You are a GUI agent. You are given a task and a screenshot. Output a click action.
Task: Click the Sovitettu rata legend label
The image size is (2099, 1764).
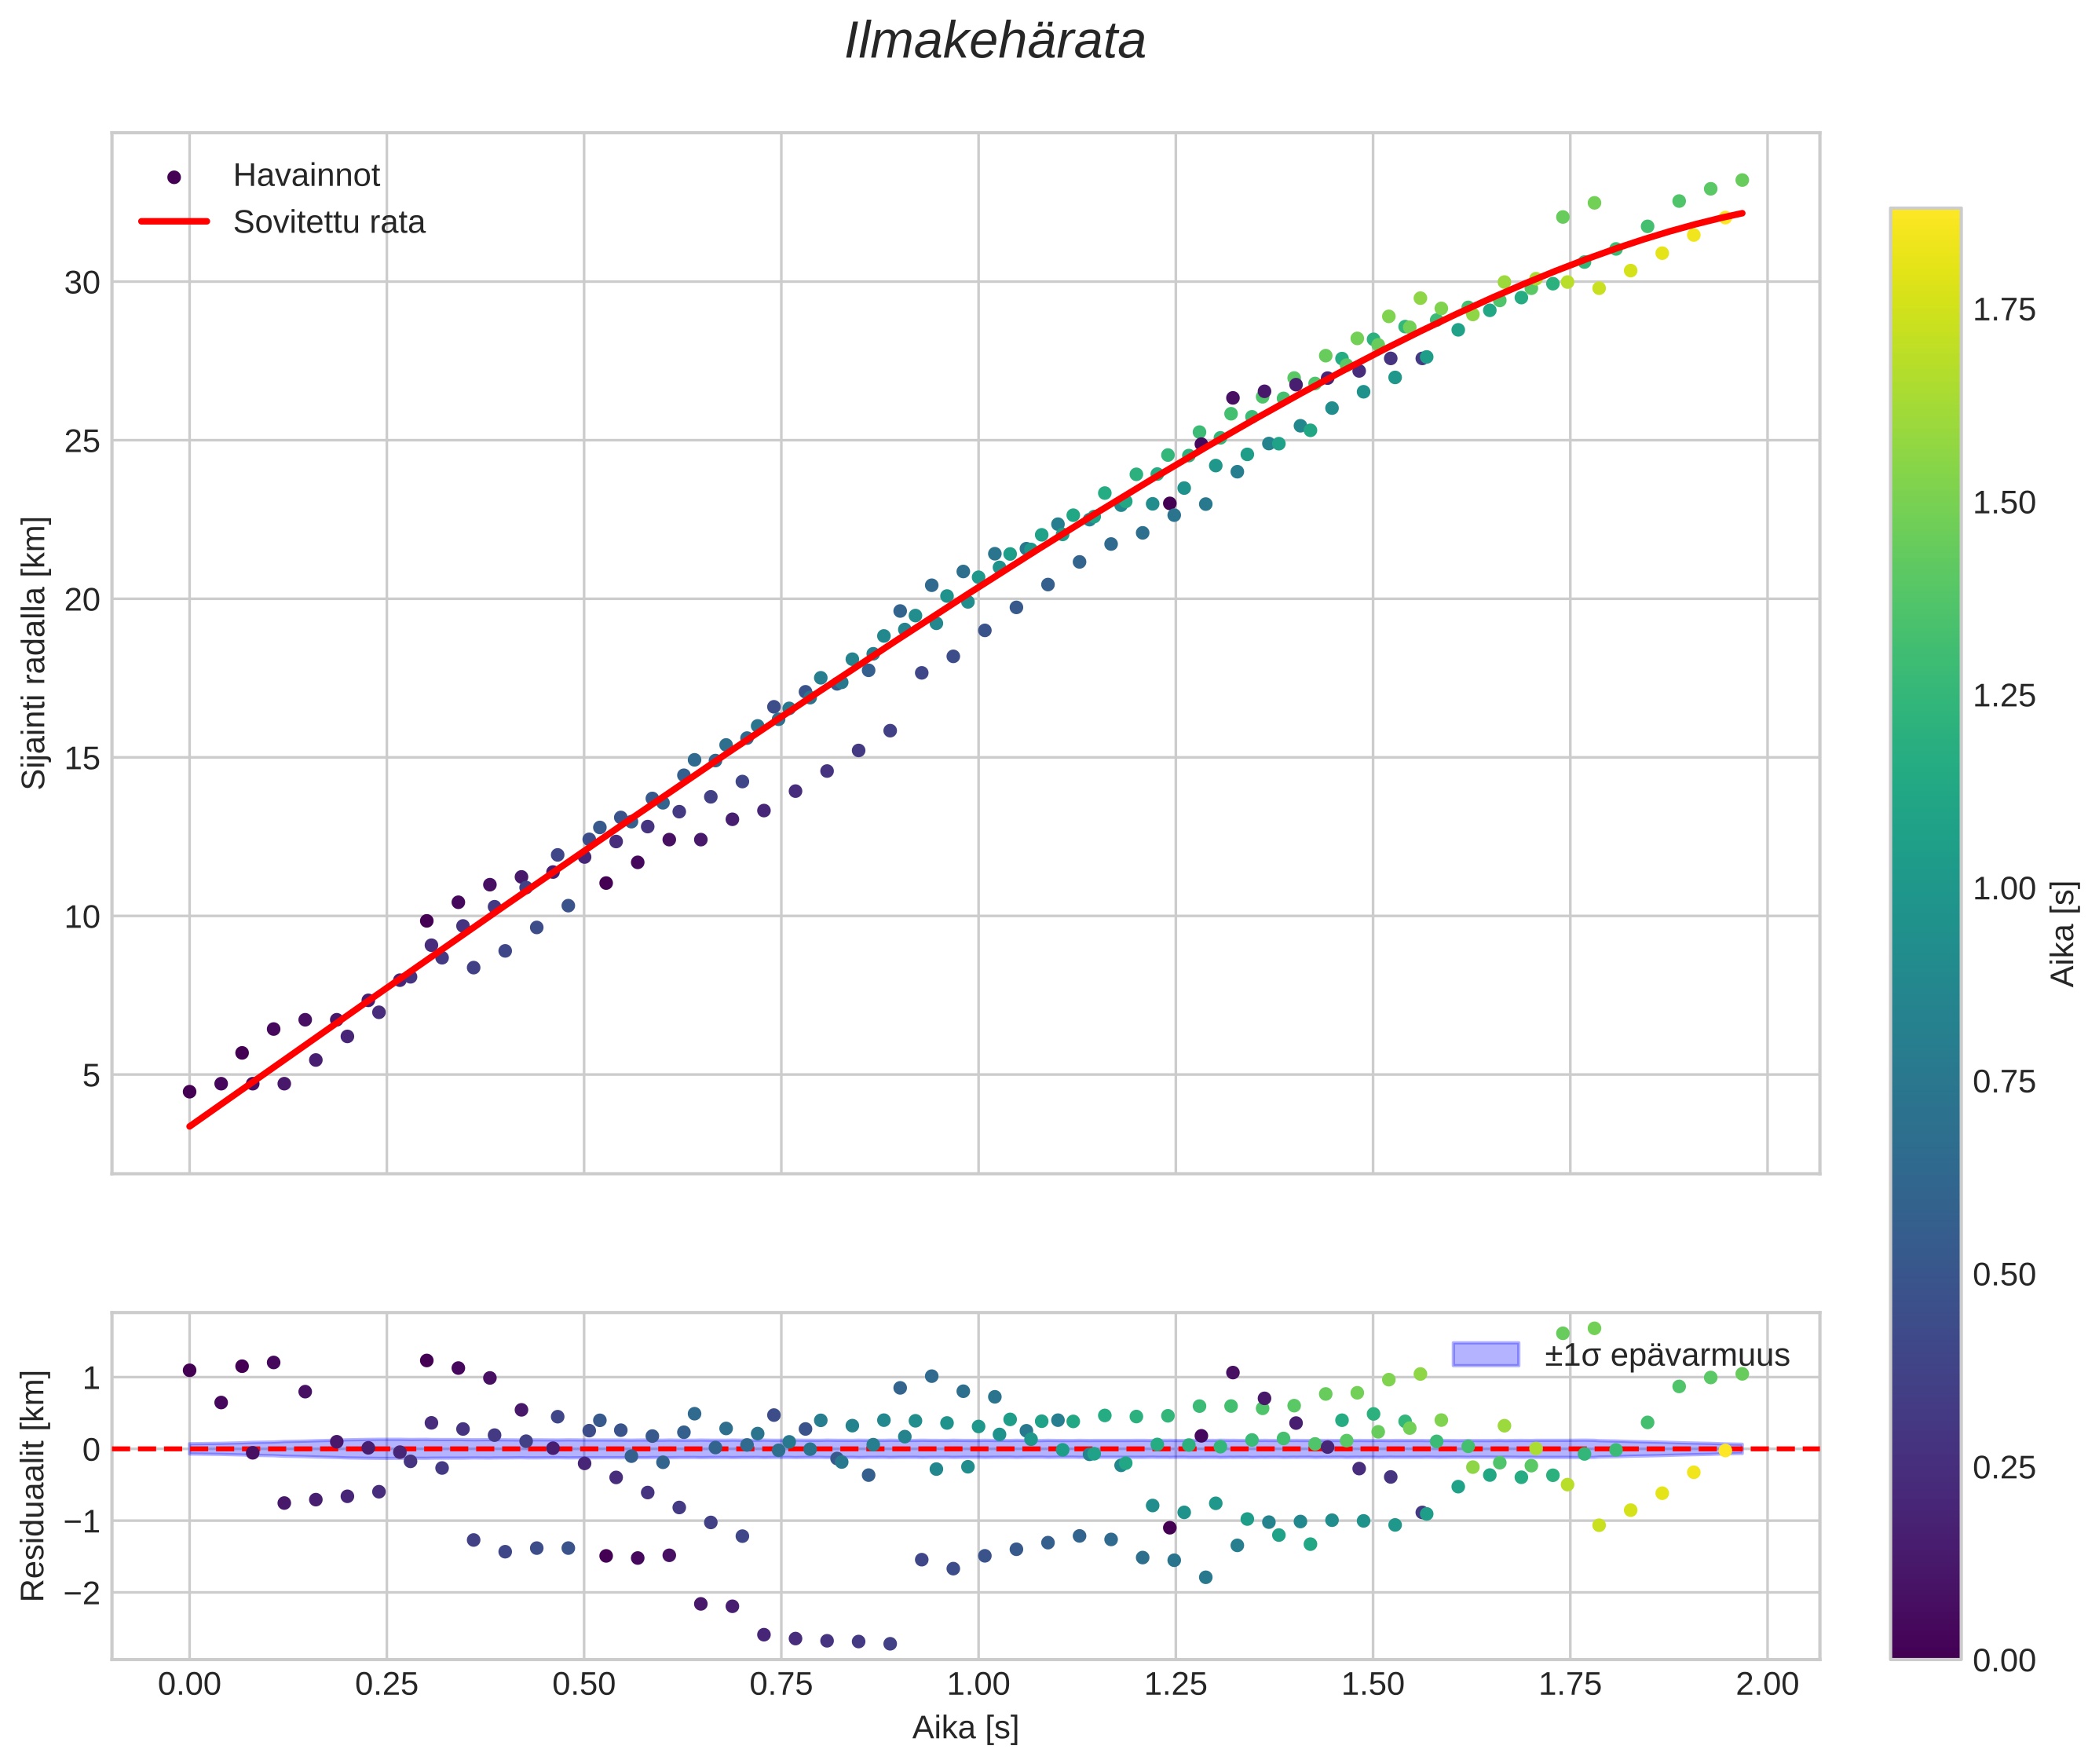329,222
